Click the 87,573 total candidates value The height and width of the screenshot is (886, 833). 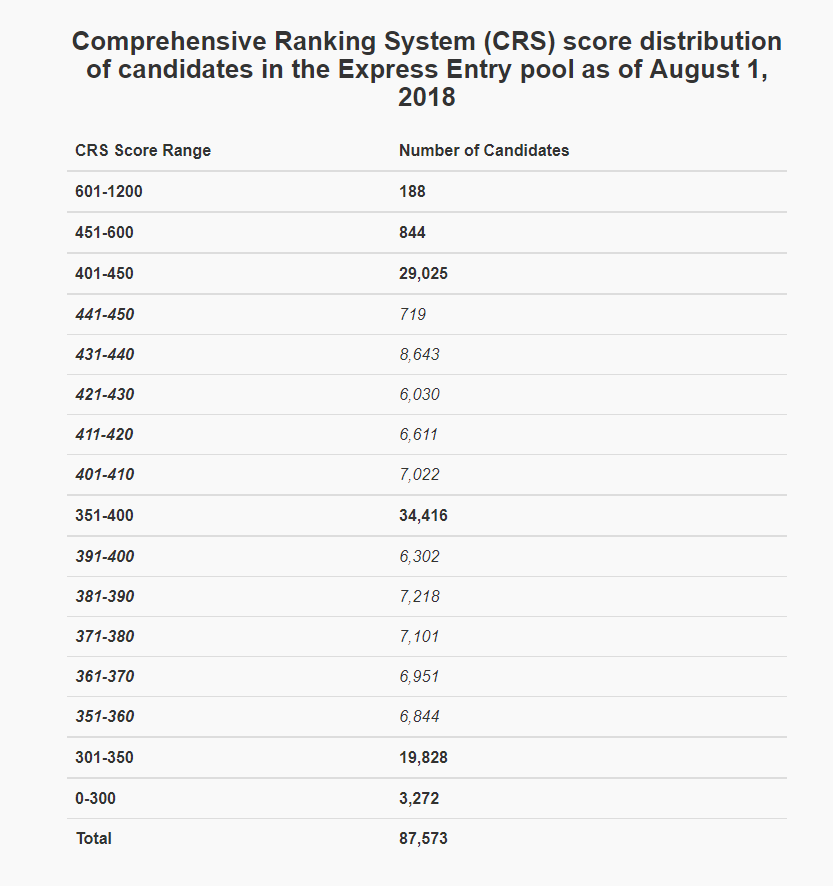point(423,838)
